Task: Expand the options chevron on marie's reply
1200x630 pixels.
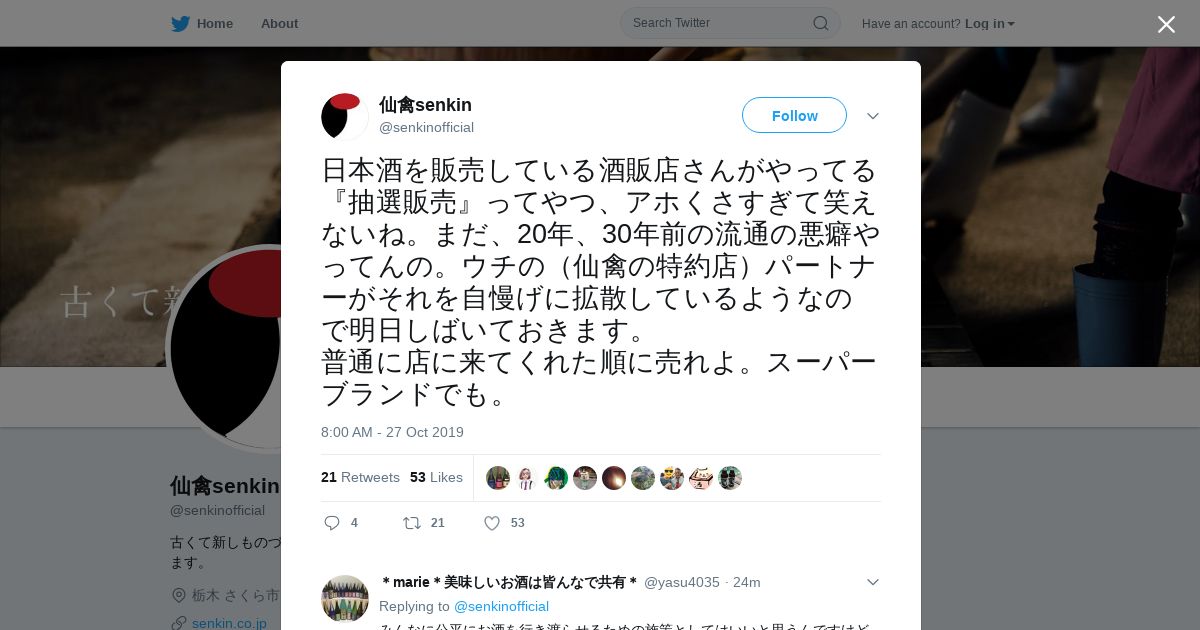Action: pyautogui.click(x=872, y=582)
